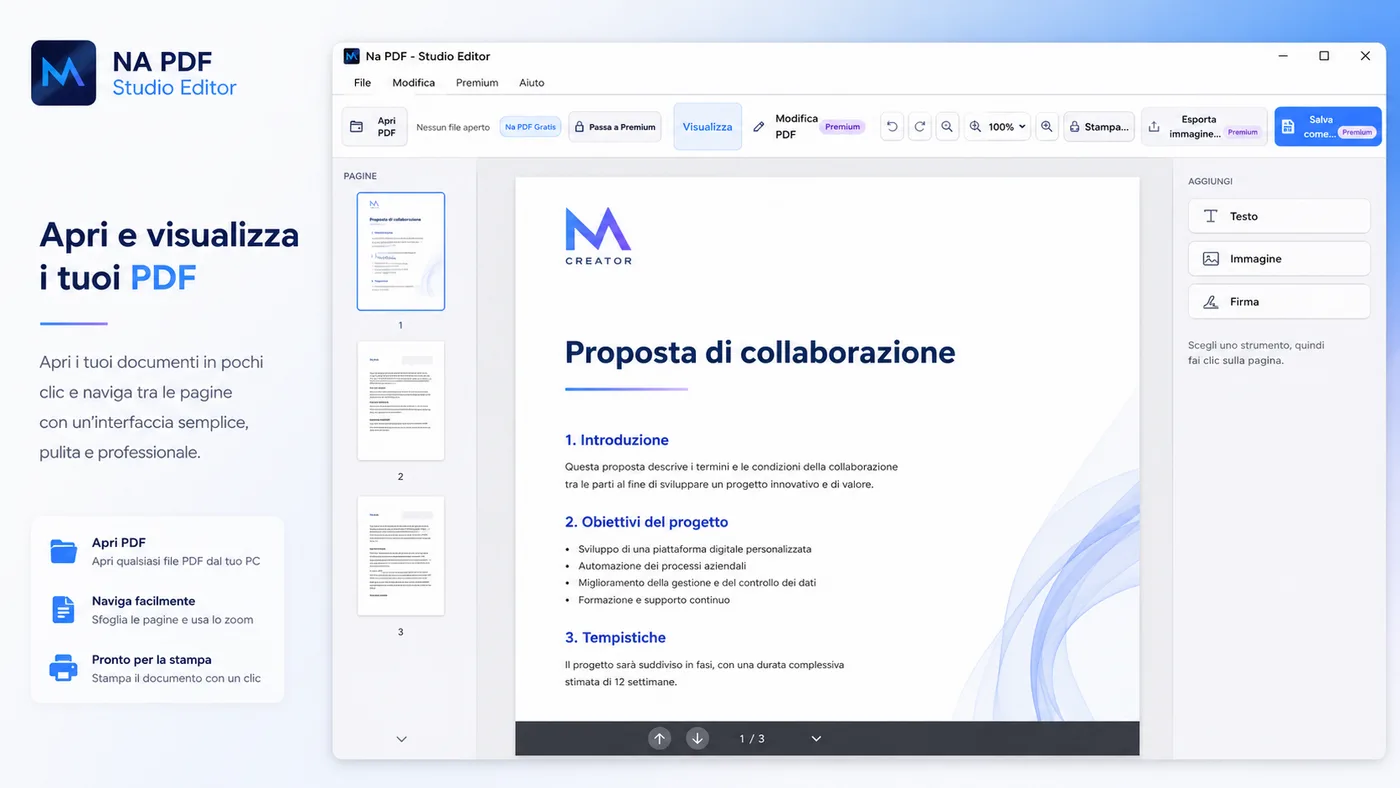Click the redo arrow icon
Viewport: 1400px width, 788px height.
919,127
